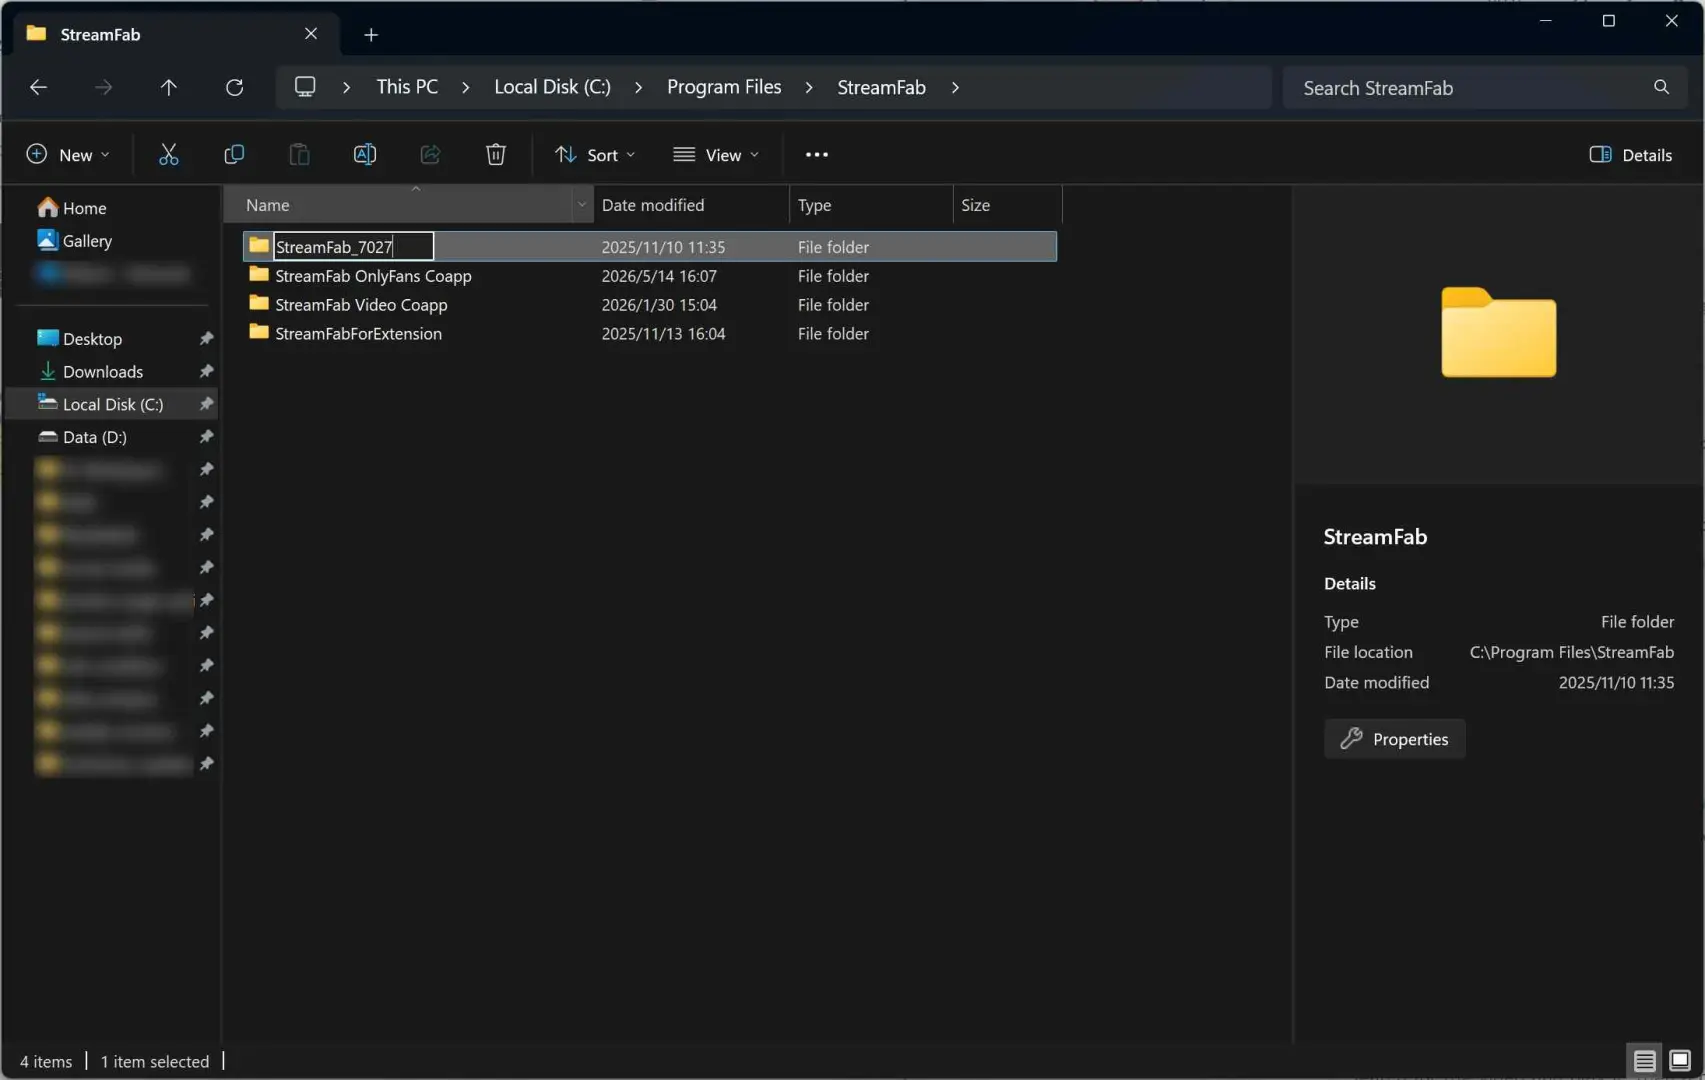Sort by Date modified column header
The width and height of the screenshot is (1705, 1080).
pyautogui.click(x=691, y=204)
